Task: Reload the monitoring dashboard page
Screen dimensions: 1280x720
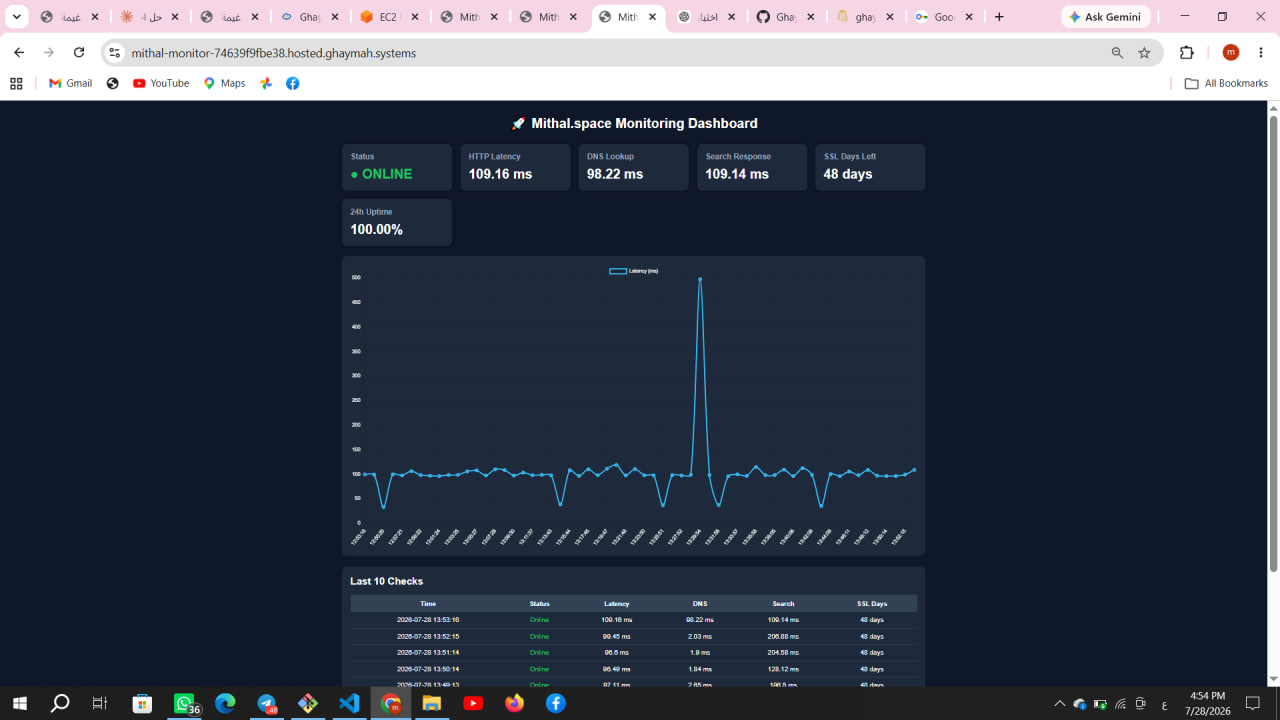Action: 79,53
